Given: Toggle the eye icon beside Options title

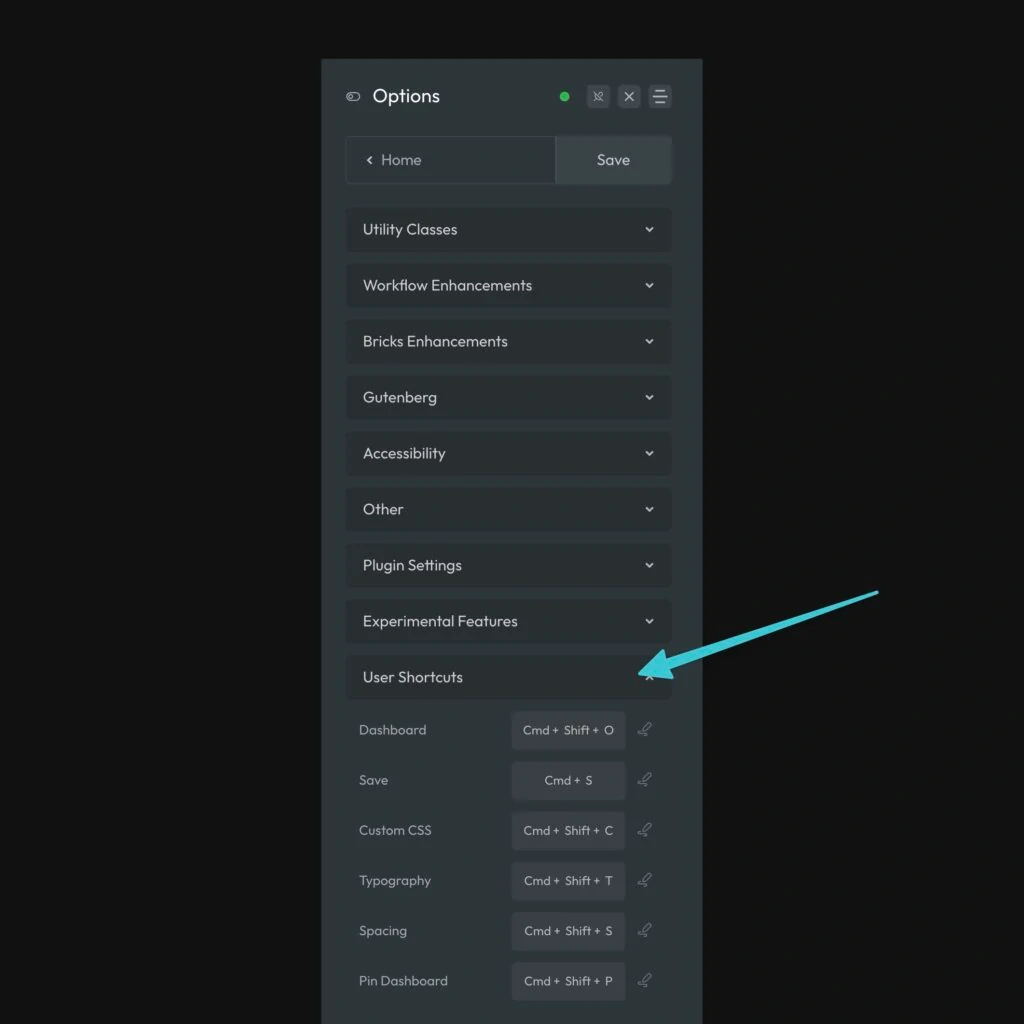Looking at the screenshot, I should coord(352,96).
